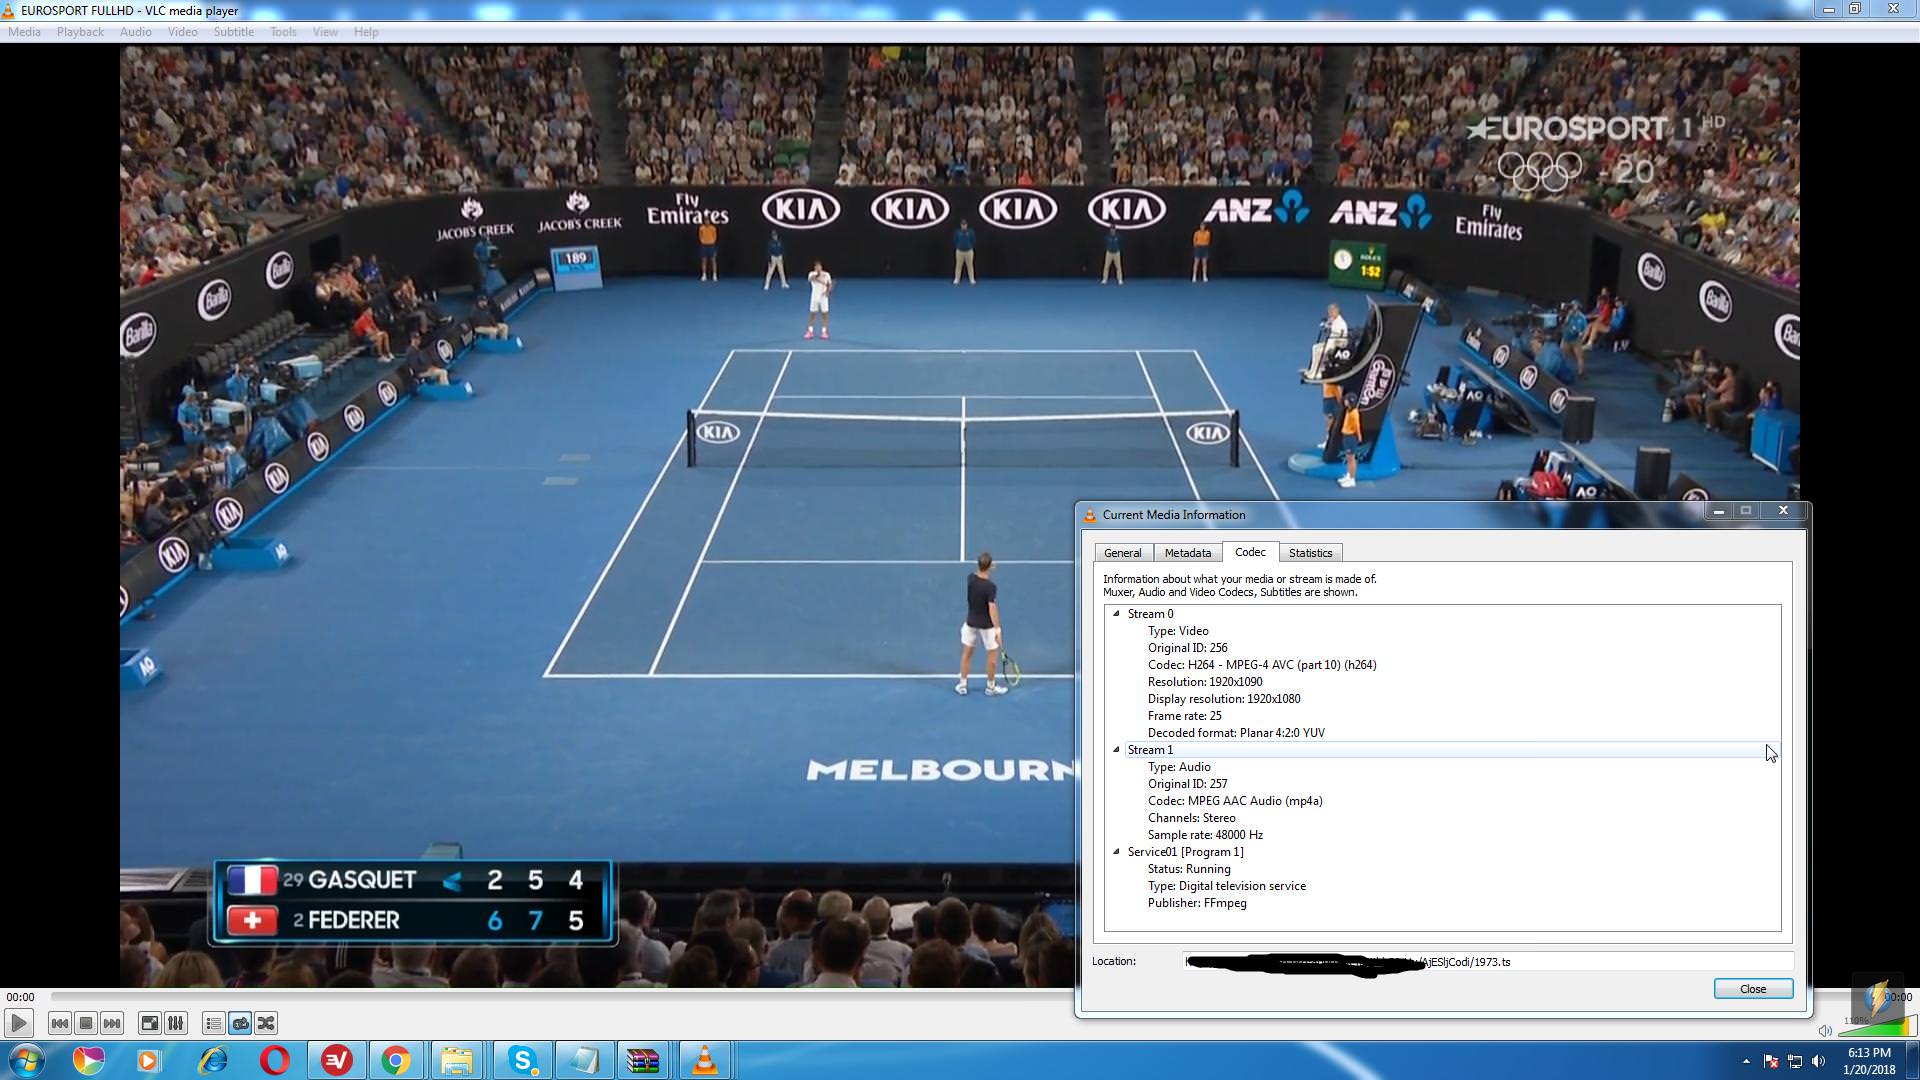Image resolution: width=1920 pixels, height=1080 pixels.
Task: Open Windows Explorer folder on taskbar
Action: (x=457, y=1060)
